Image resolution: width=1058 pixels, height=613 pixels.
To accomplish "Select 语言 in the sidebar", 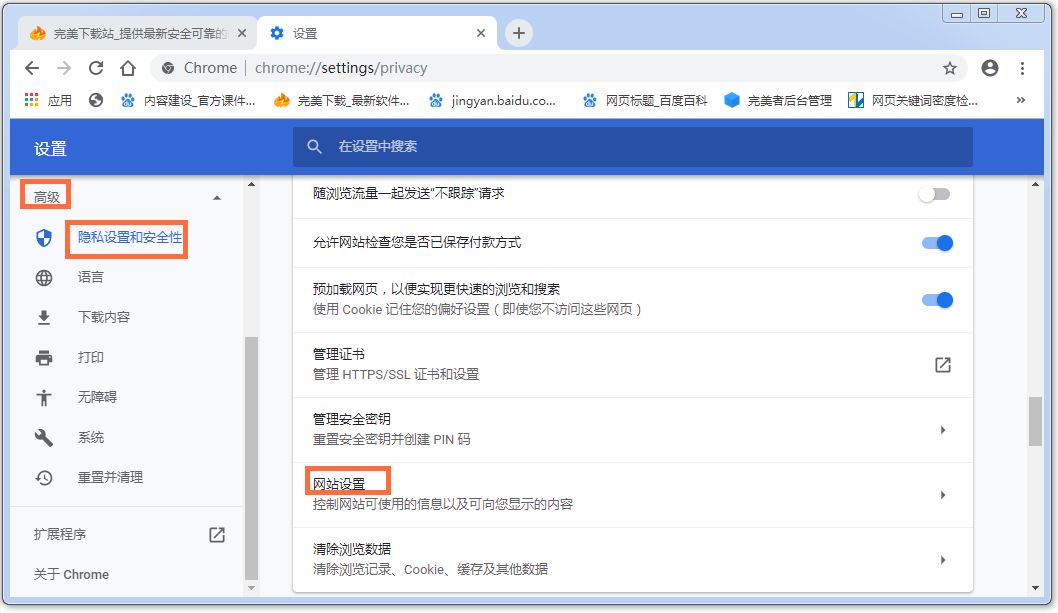I will (90, 277).
